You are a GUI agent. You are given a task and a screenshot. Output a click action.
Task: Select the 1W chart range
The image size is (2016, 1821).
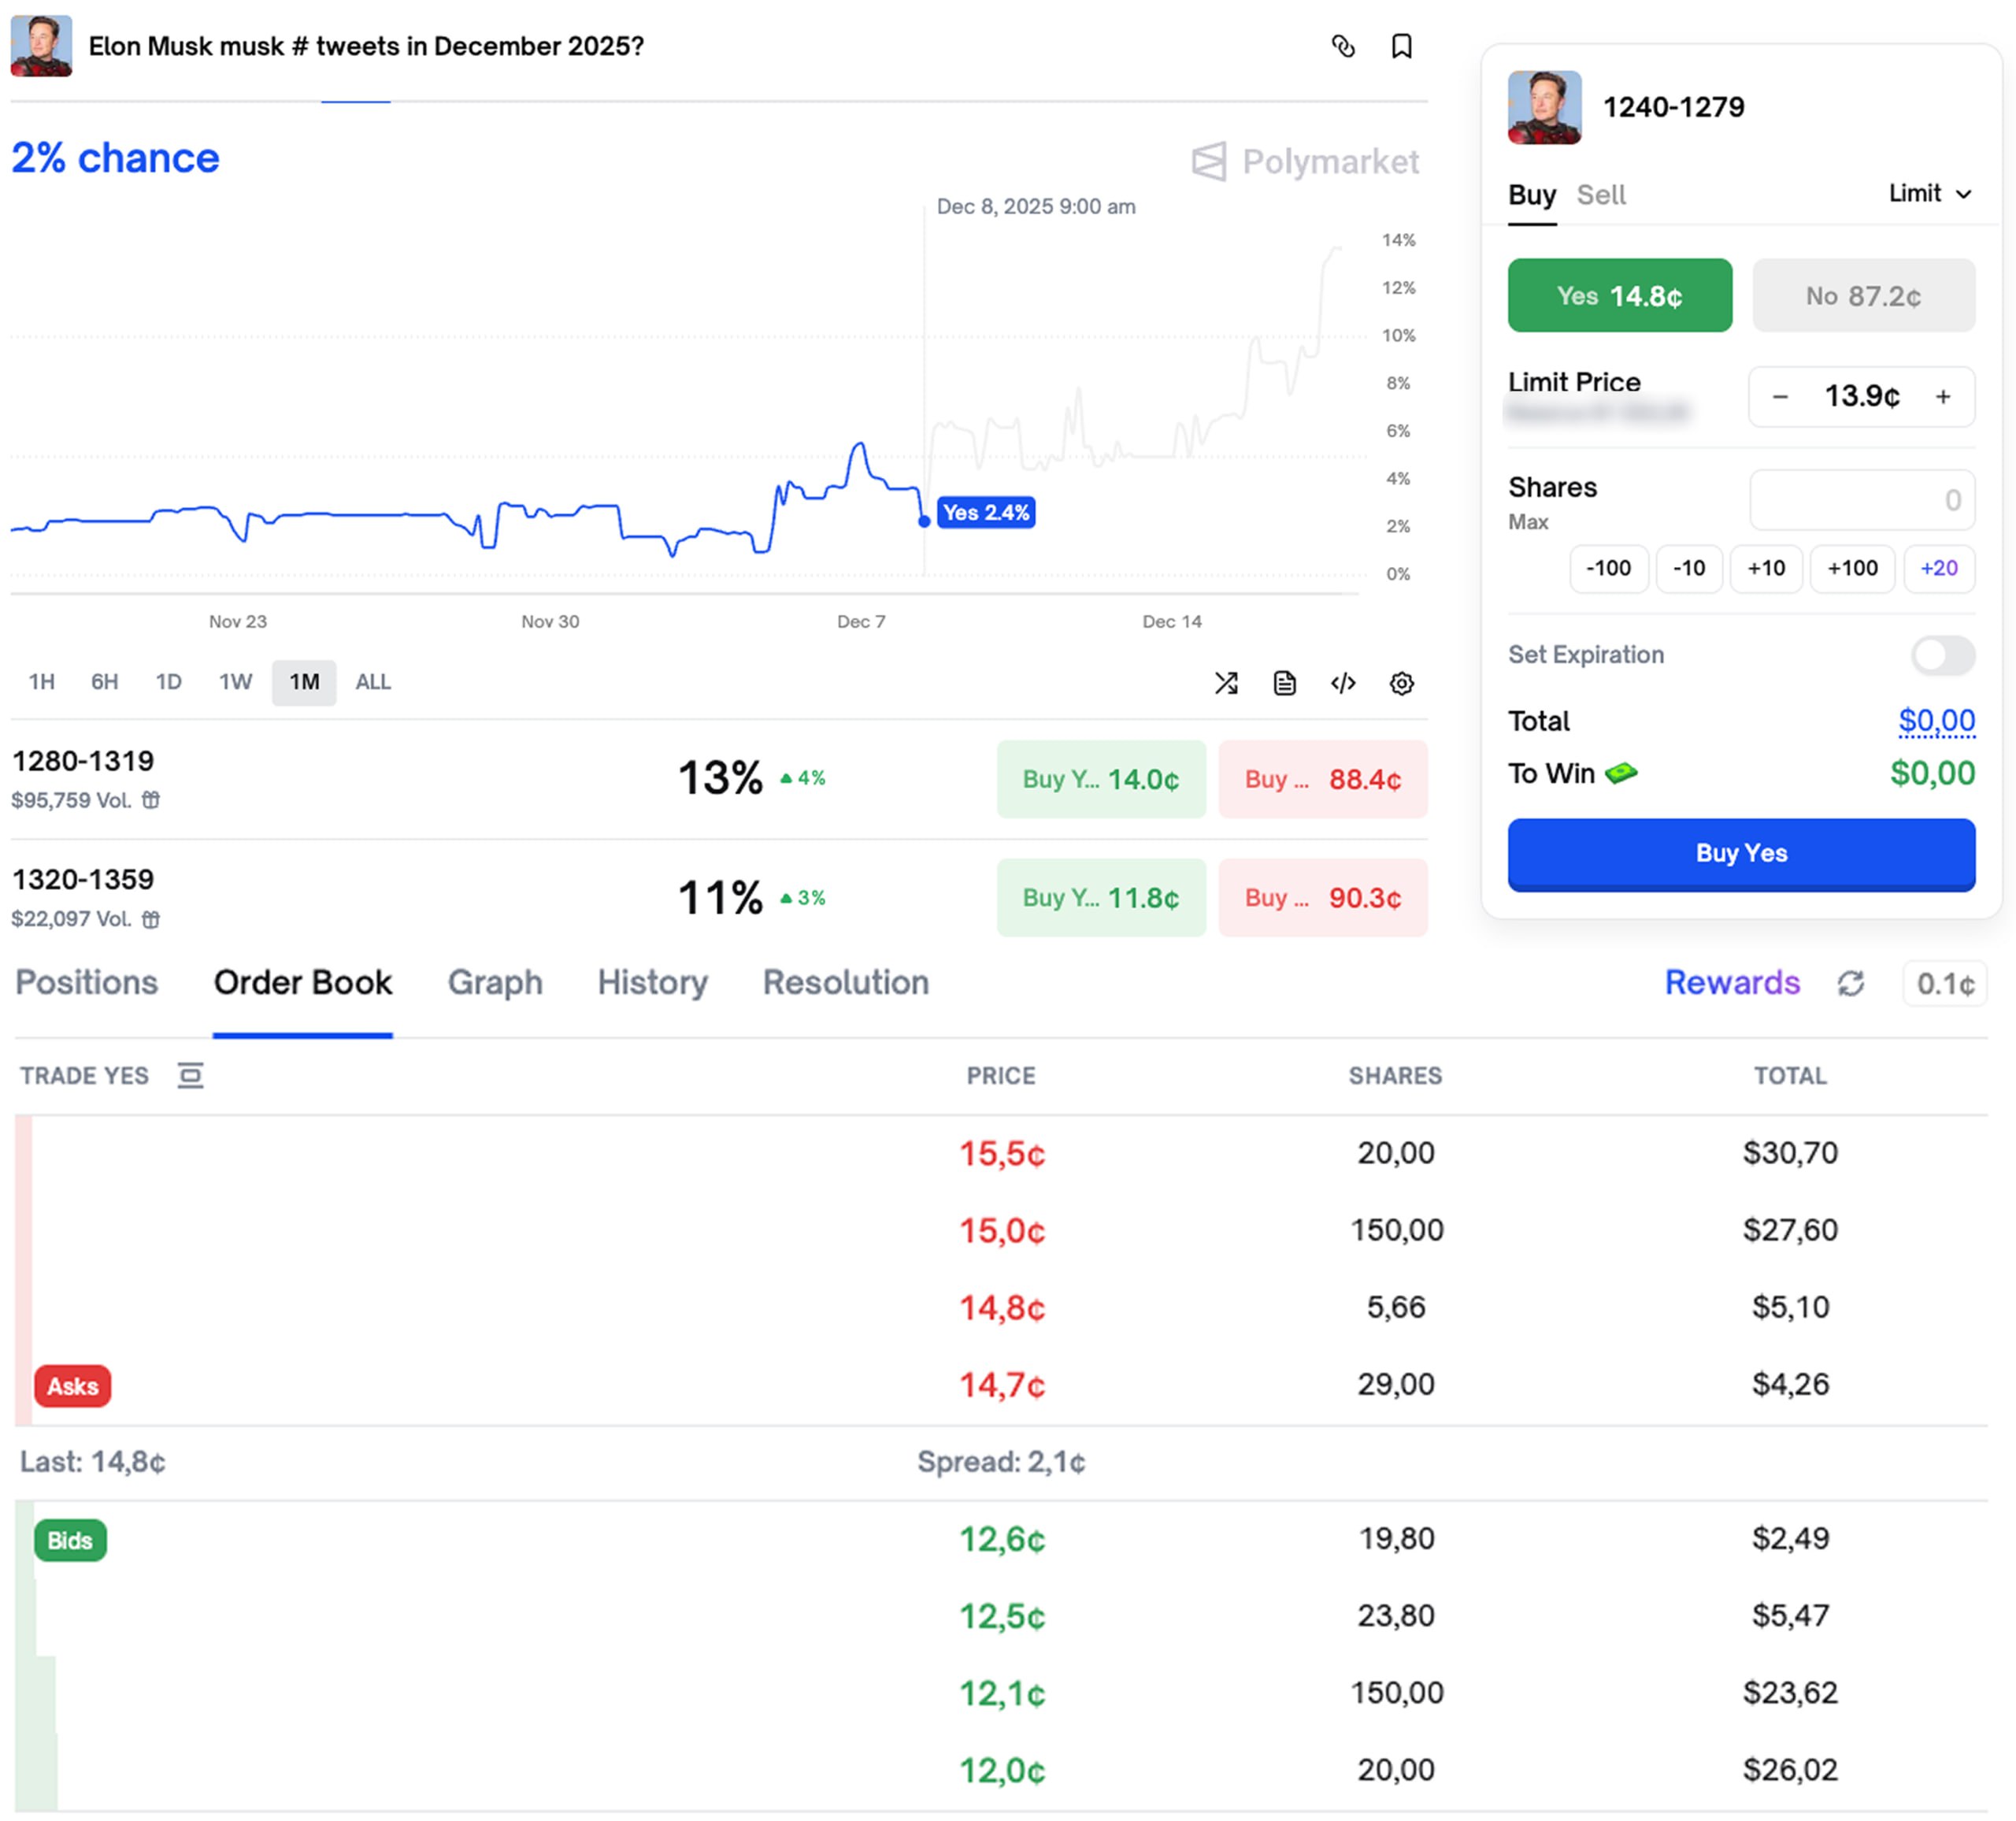[x=235, y=682]
